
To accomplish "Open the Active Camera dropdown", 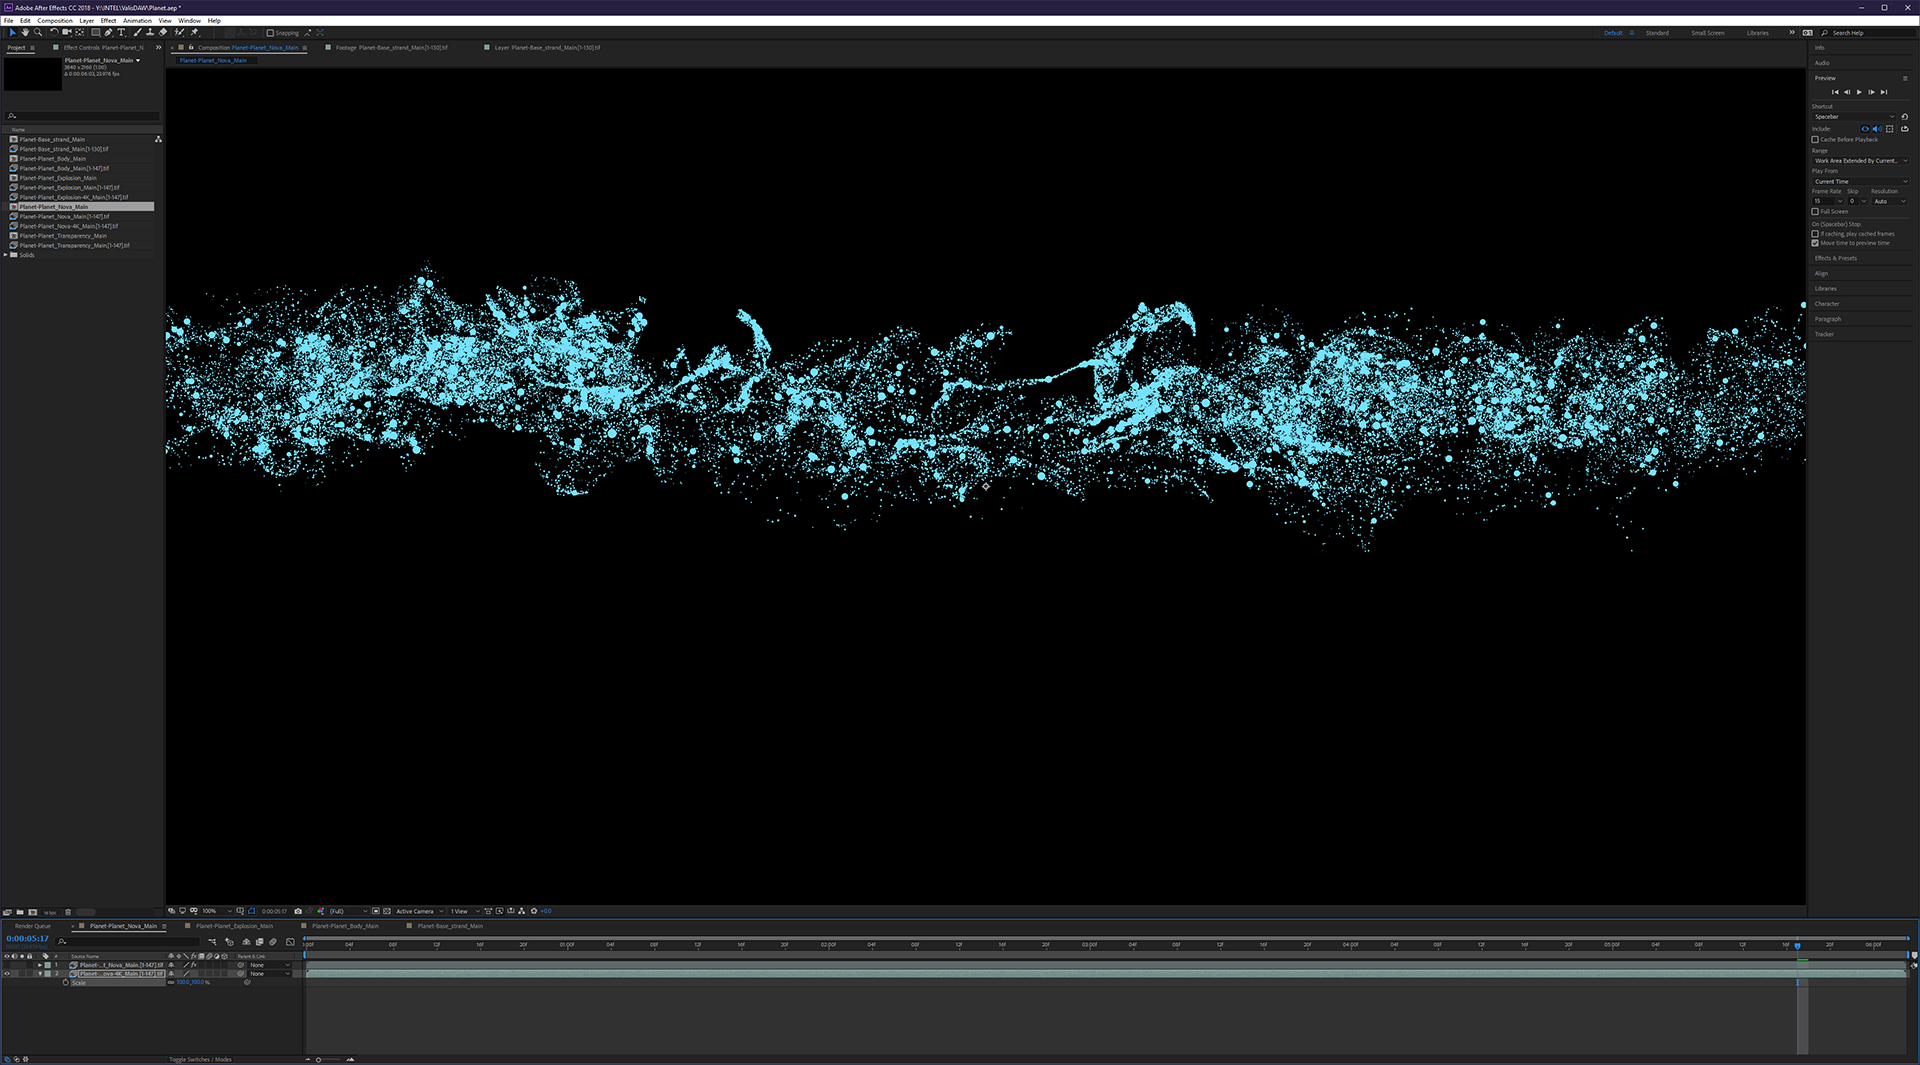I will [419, 911].
